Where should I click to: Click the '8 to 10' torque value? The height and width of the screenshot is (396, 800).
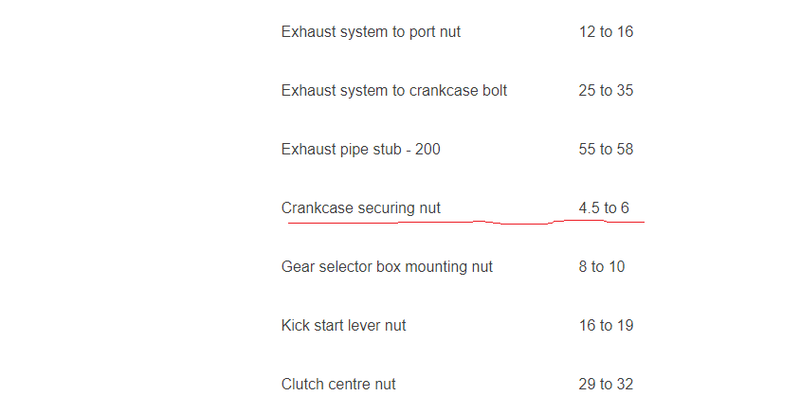[602, 266]
